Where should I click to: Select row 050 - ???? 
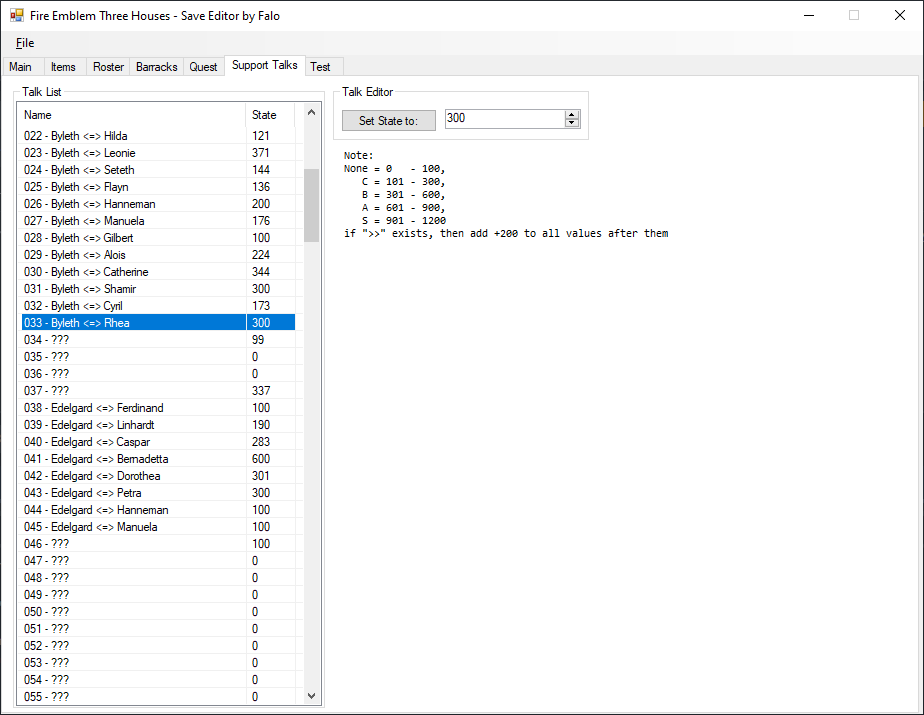point(159,612)
